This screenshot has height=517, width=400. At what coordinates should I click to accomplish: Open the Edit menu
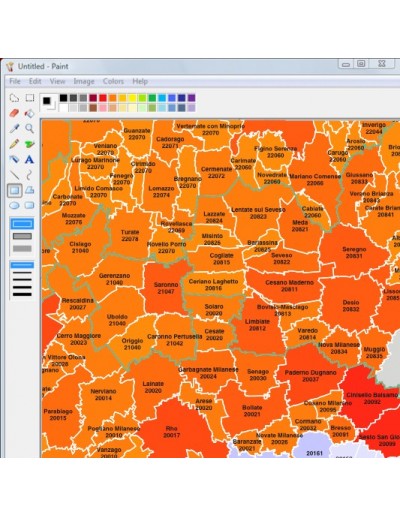click(x=35, y=81)
